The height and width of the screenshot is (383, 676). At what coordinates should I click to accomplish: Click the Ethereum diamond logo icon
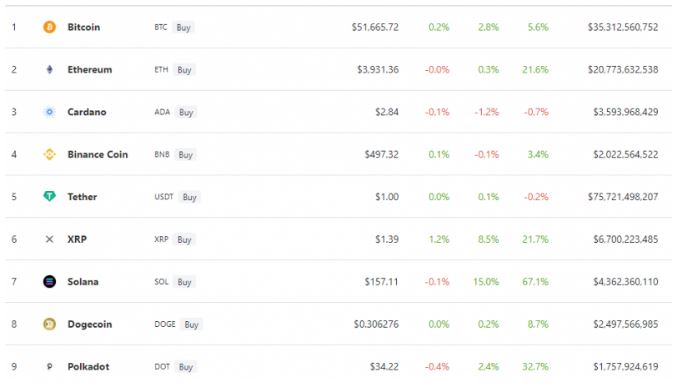click(x=50, y=69)
